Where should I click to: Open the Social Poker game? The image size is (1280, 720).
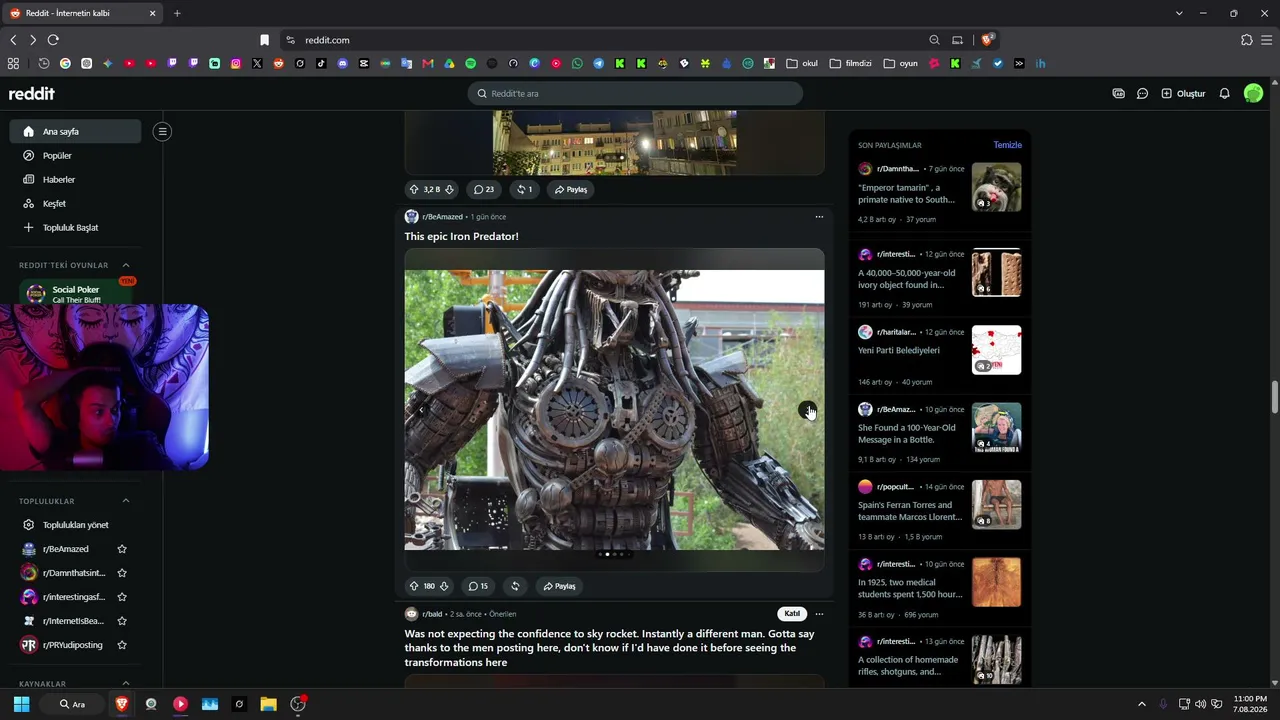(78, 294)
